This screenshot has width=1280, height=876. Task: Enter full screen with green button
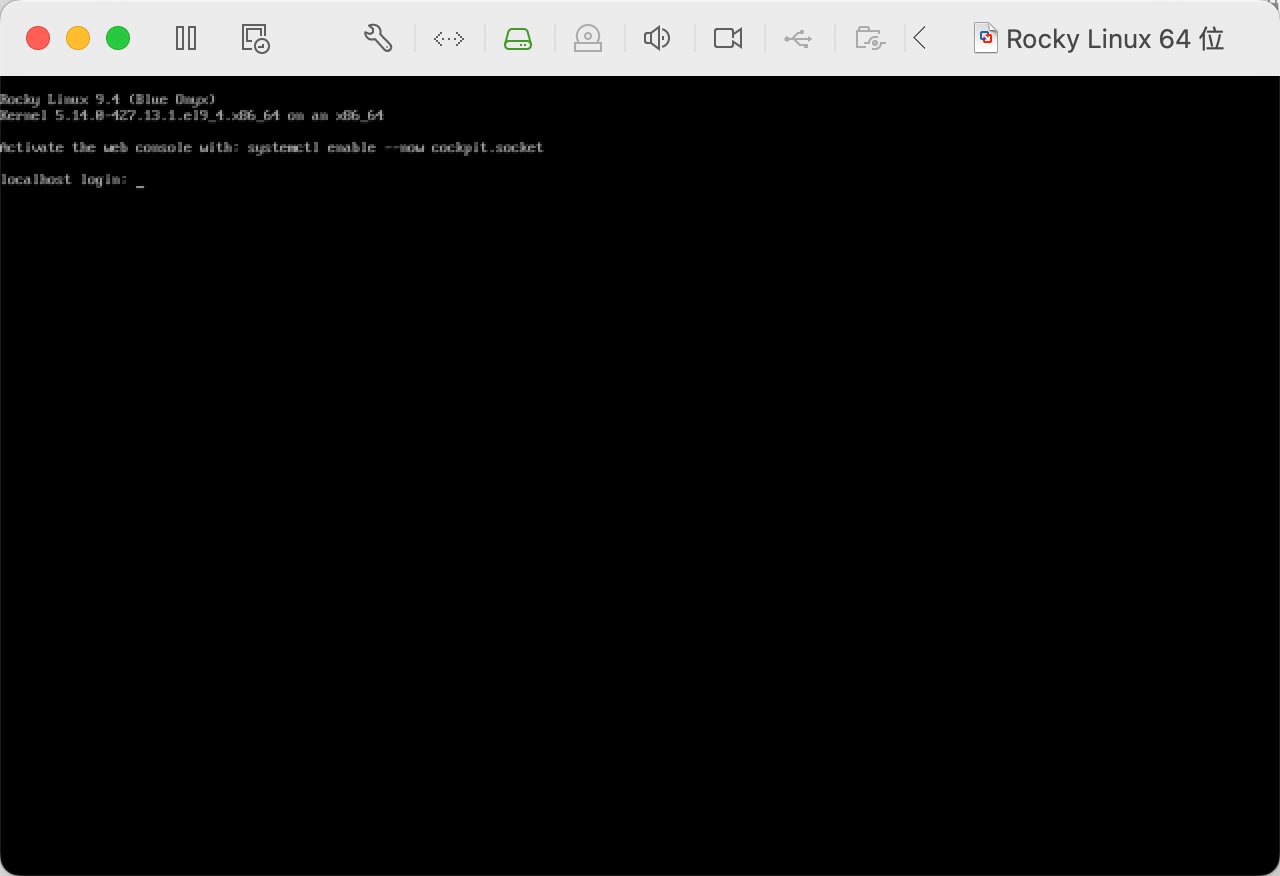[x=118, y=39]
